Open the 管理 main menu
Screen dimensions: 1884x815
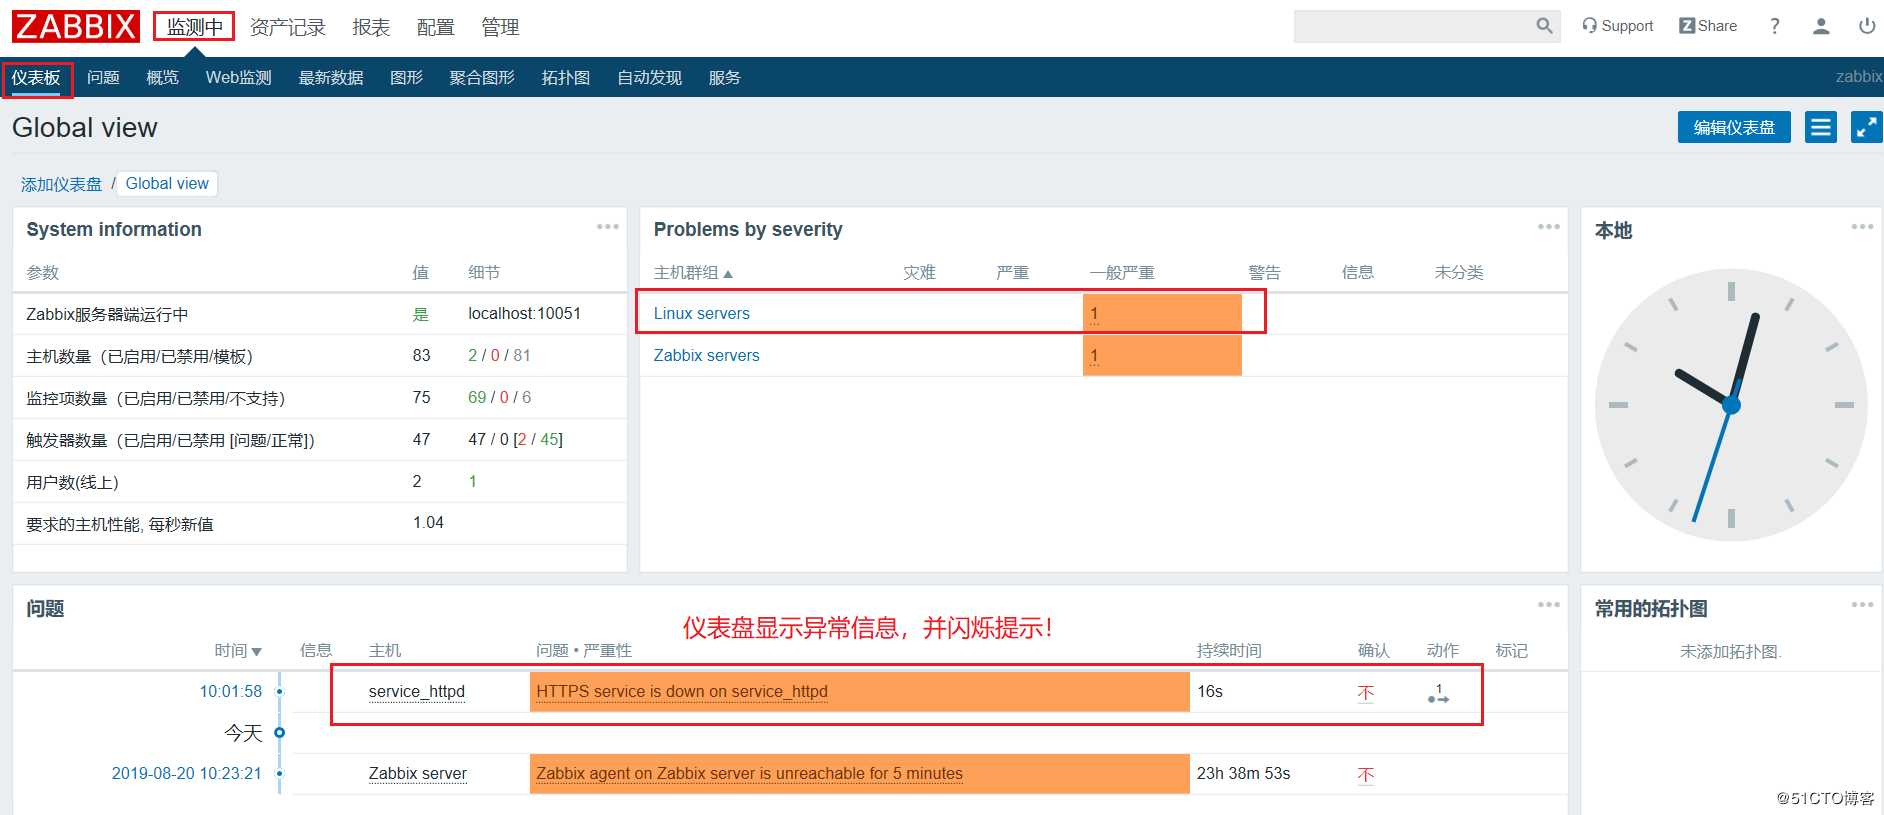(500, 27)
